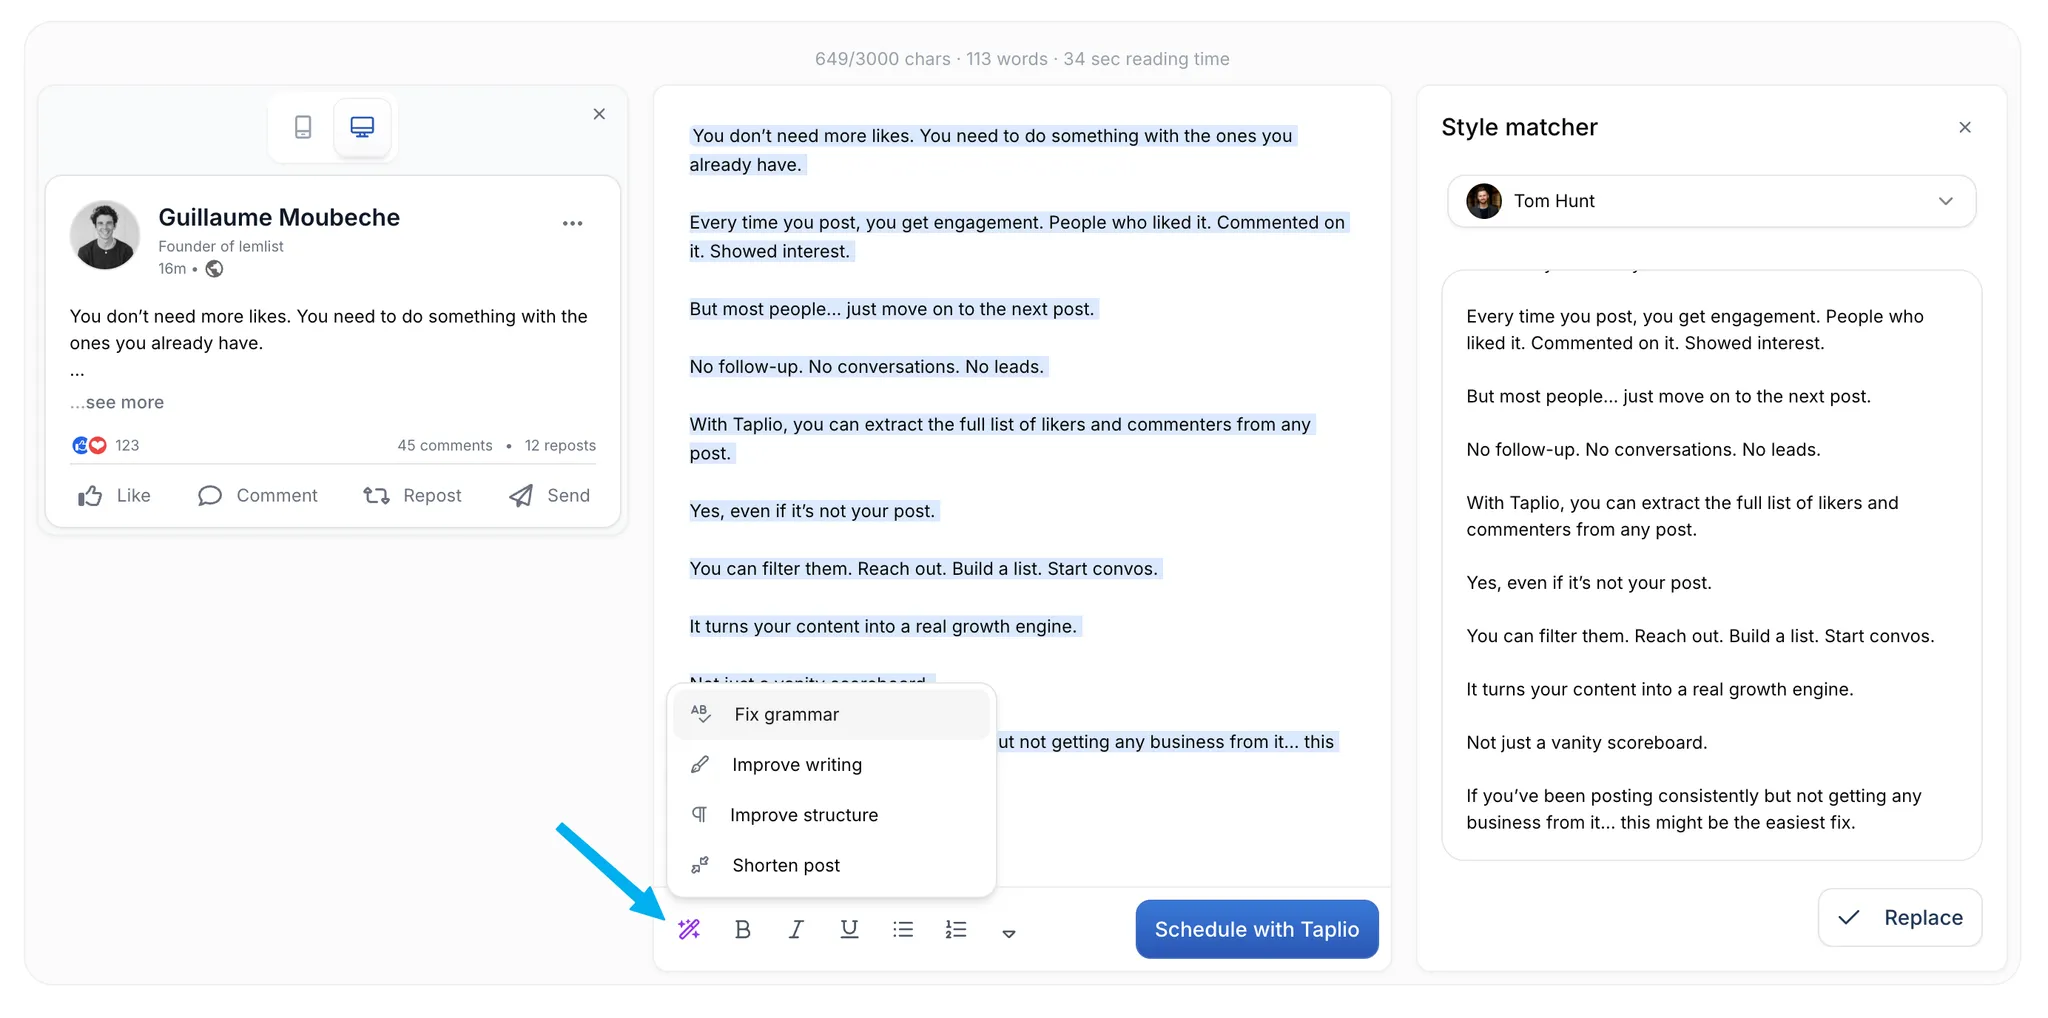Click Guillaume Moubeche's profile photo
The height and width of the screenshot is (1018, 2048).
click(x=105, y=235)
